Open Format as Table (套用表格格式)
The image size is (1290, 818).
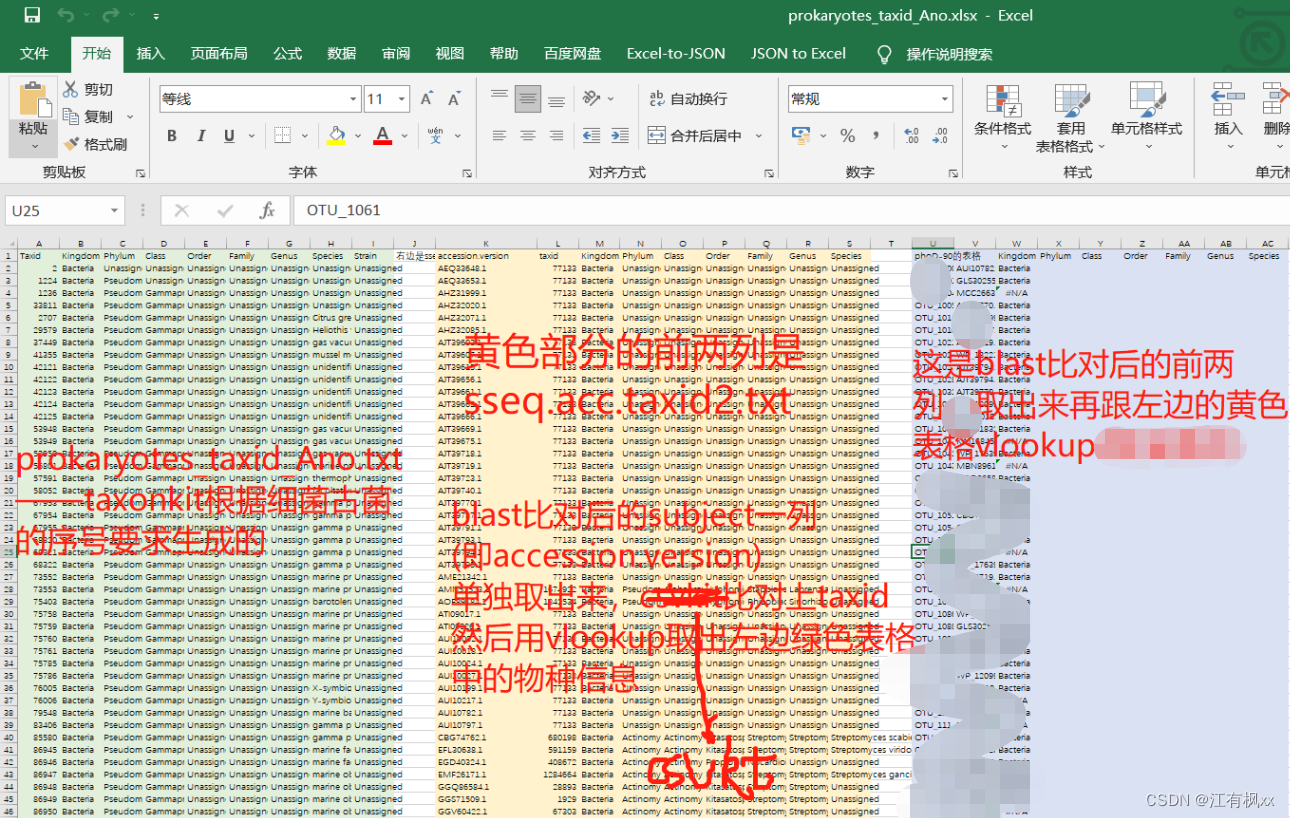tap(1070, 117)
